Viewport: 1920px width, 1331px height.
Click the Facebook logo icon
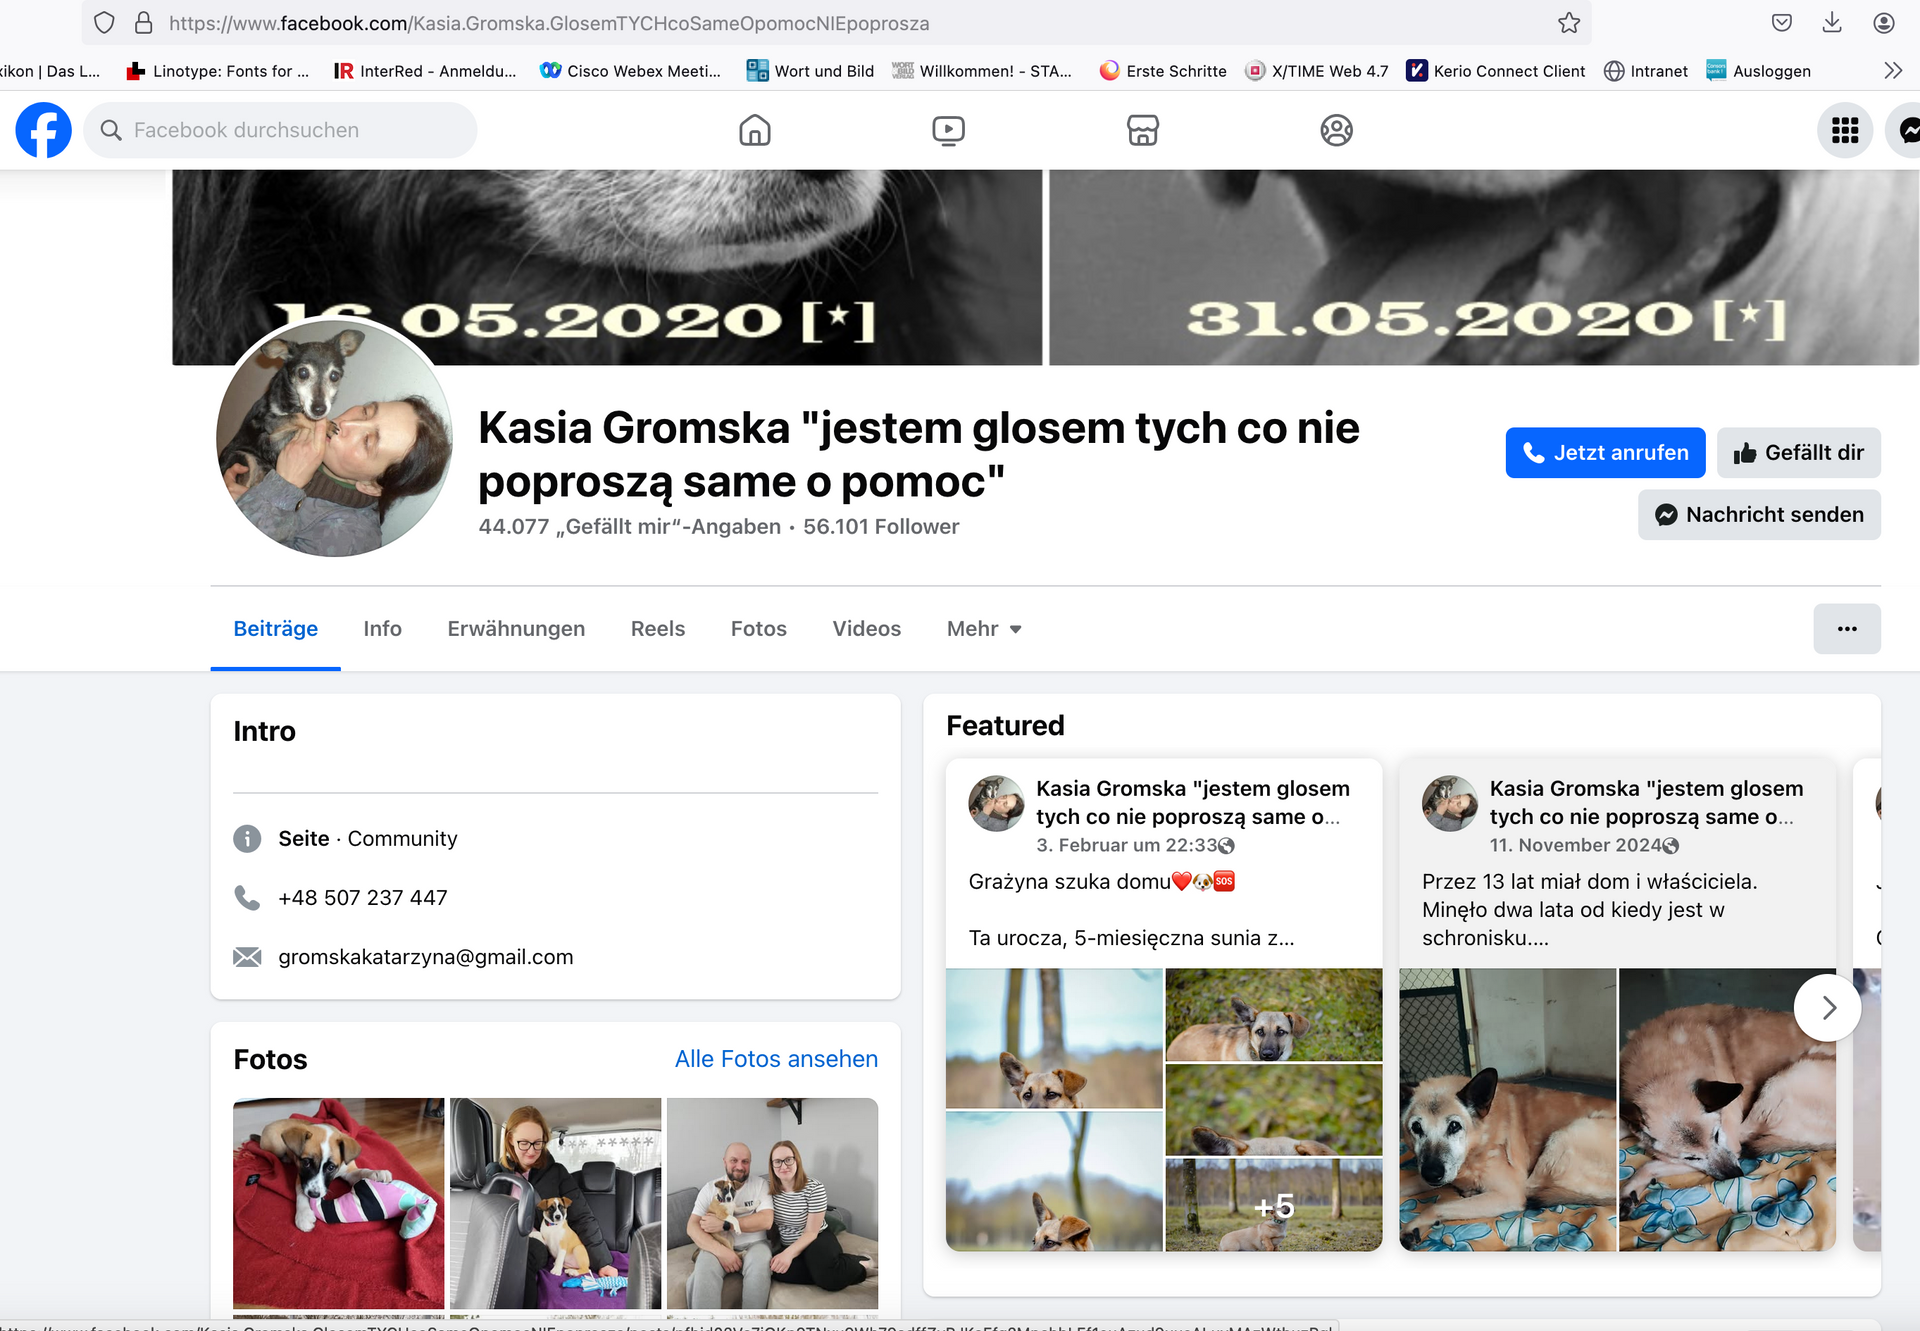43,130
